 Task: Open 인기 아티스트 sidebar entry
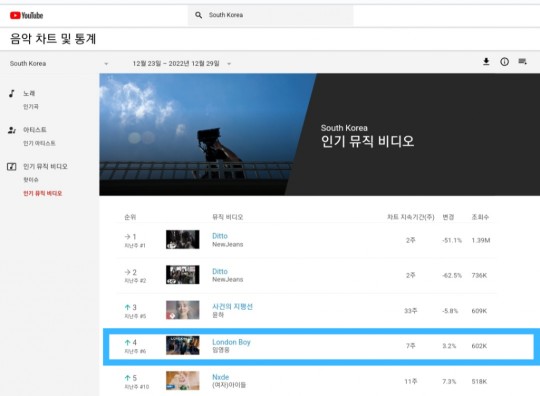[x=39, y=143]
